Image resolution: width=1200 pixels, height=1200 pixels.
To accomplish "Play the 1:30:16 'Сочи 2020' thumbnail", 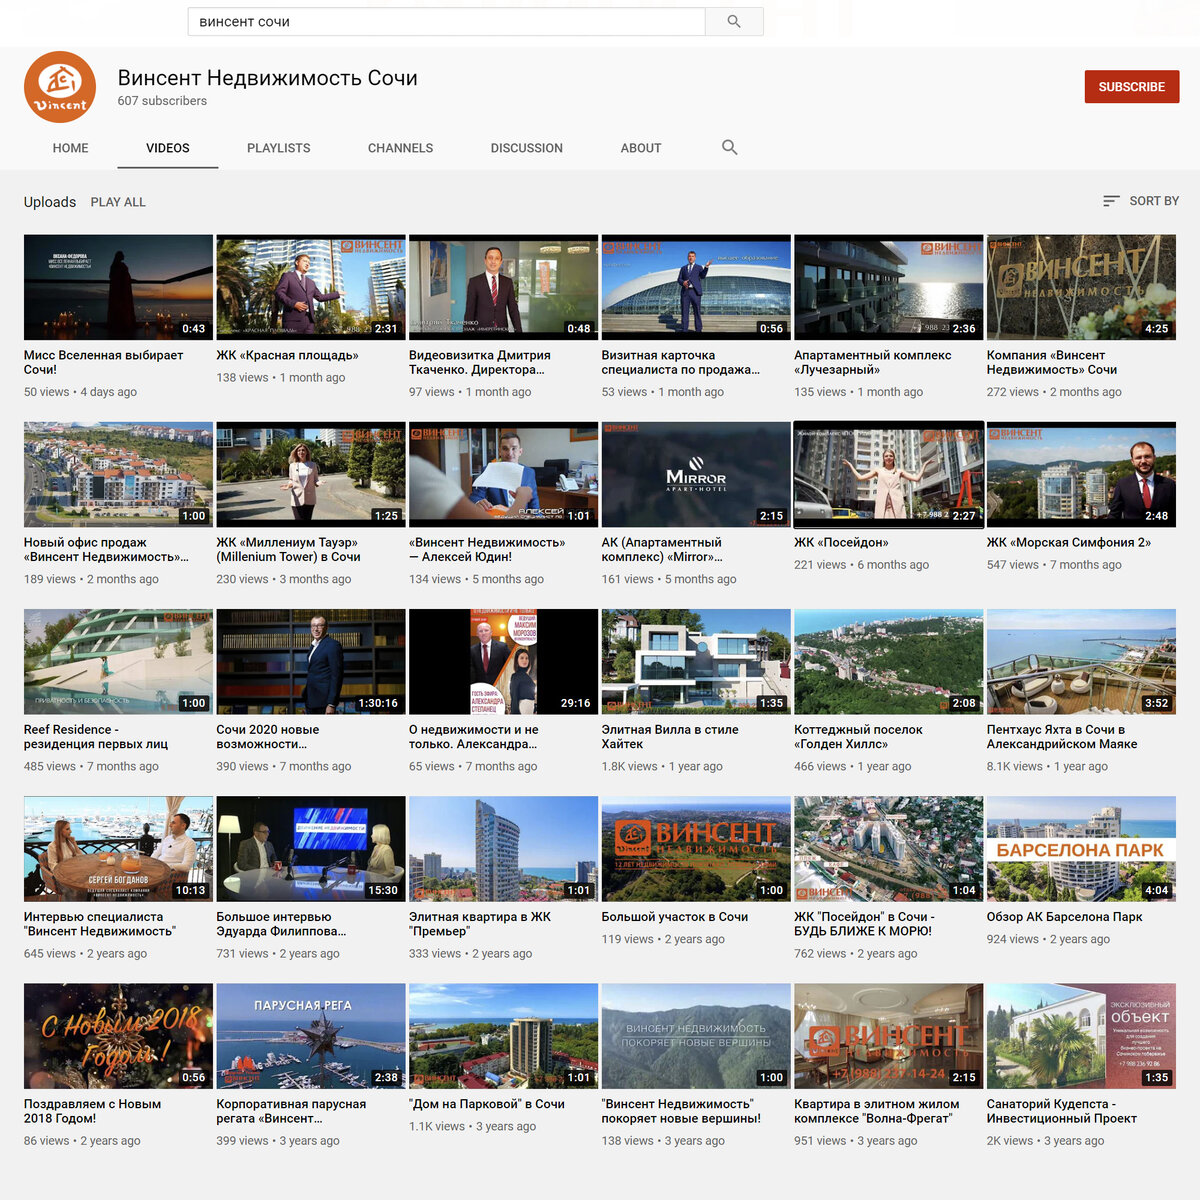I will 311,662.
